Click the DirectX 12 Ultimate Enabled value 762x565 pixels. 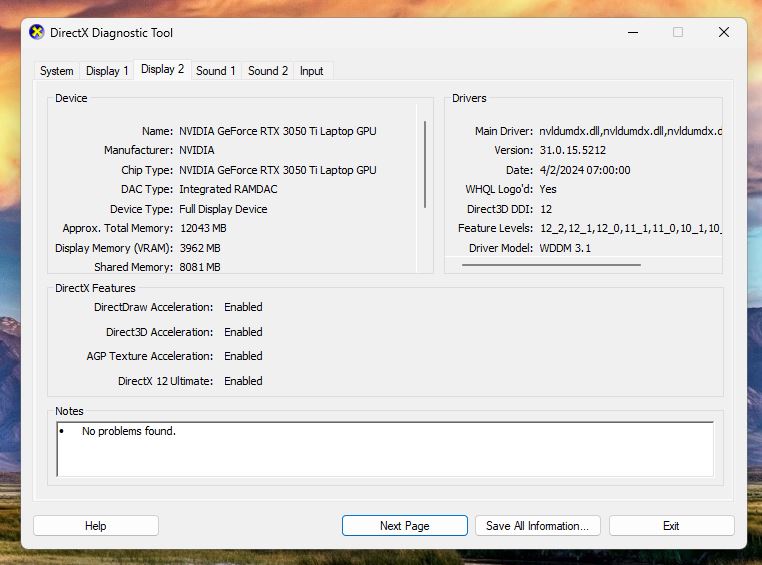point(243,381)
